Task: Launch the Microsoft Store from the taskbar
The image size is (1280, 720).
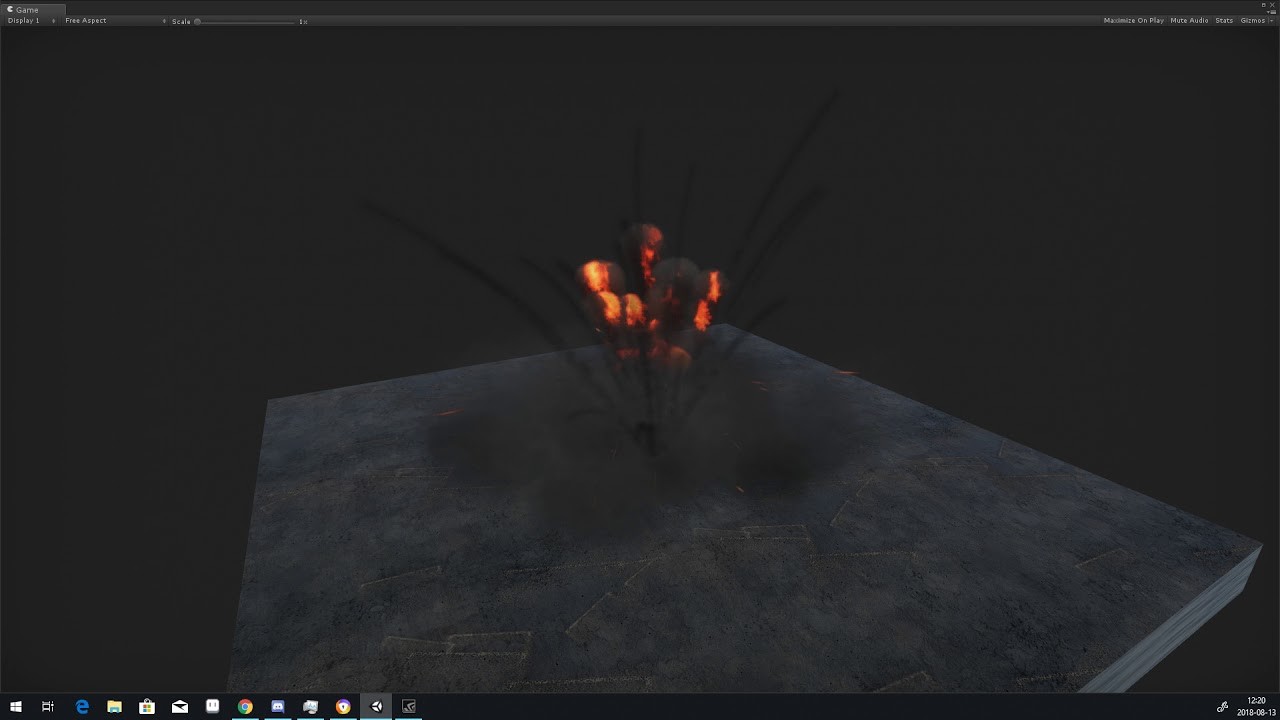Action: coord(145,707)
